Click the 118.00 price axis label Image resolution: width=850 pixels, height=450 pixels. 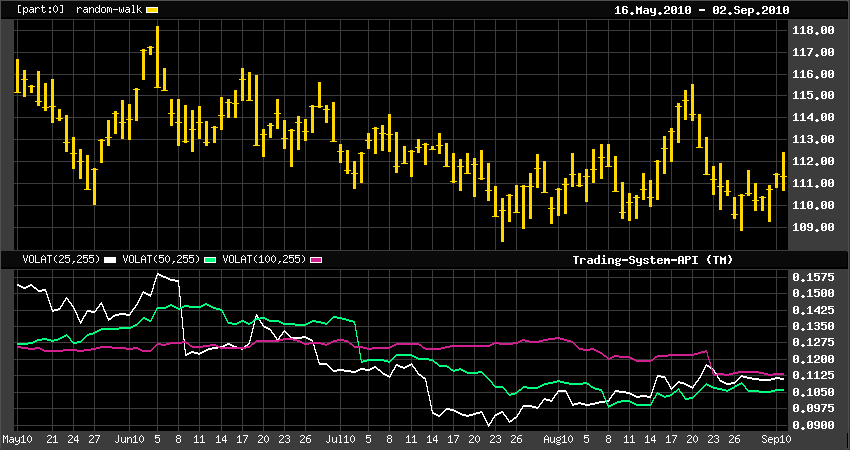(813, 30)
